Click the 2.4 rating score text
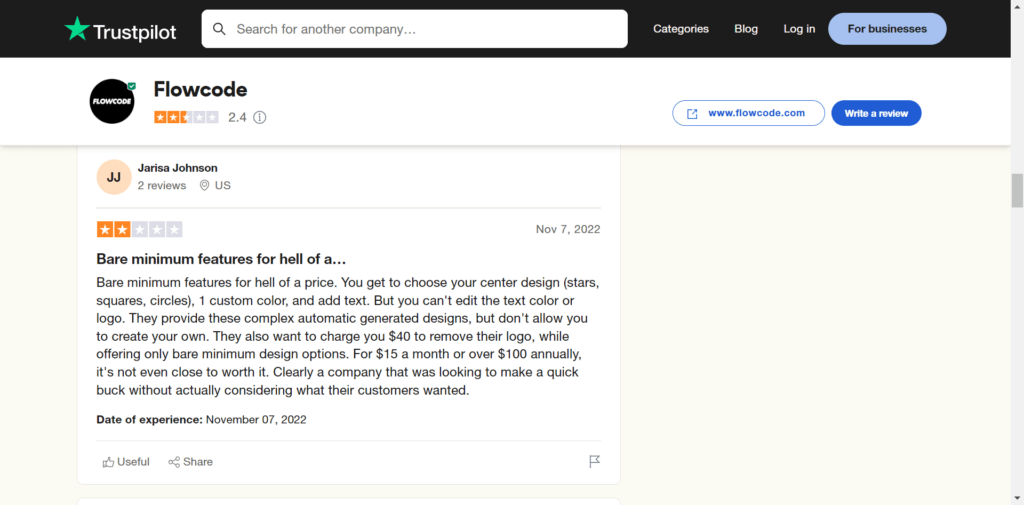Viewport: 1024px width, 505px height. pyautogui.click(x=237, y=118)
